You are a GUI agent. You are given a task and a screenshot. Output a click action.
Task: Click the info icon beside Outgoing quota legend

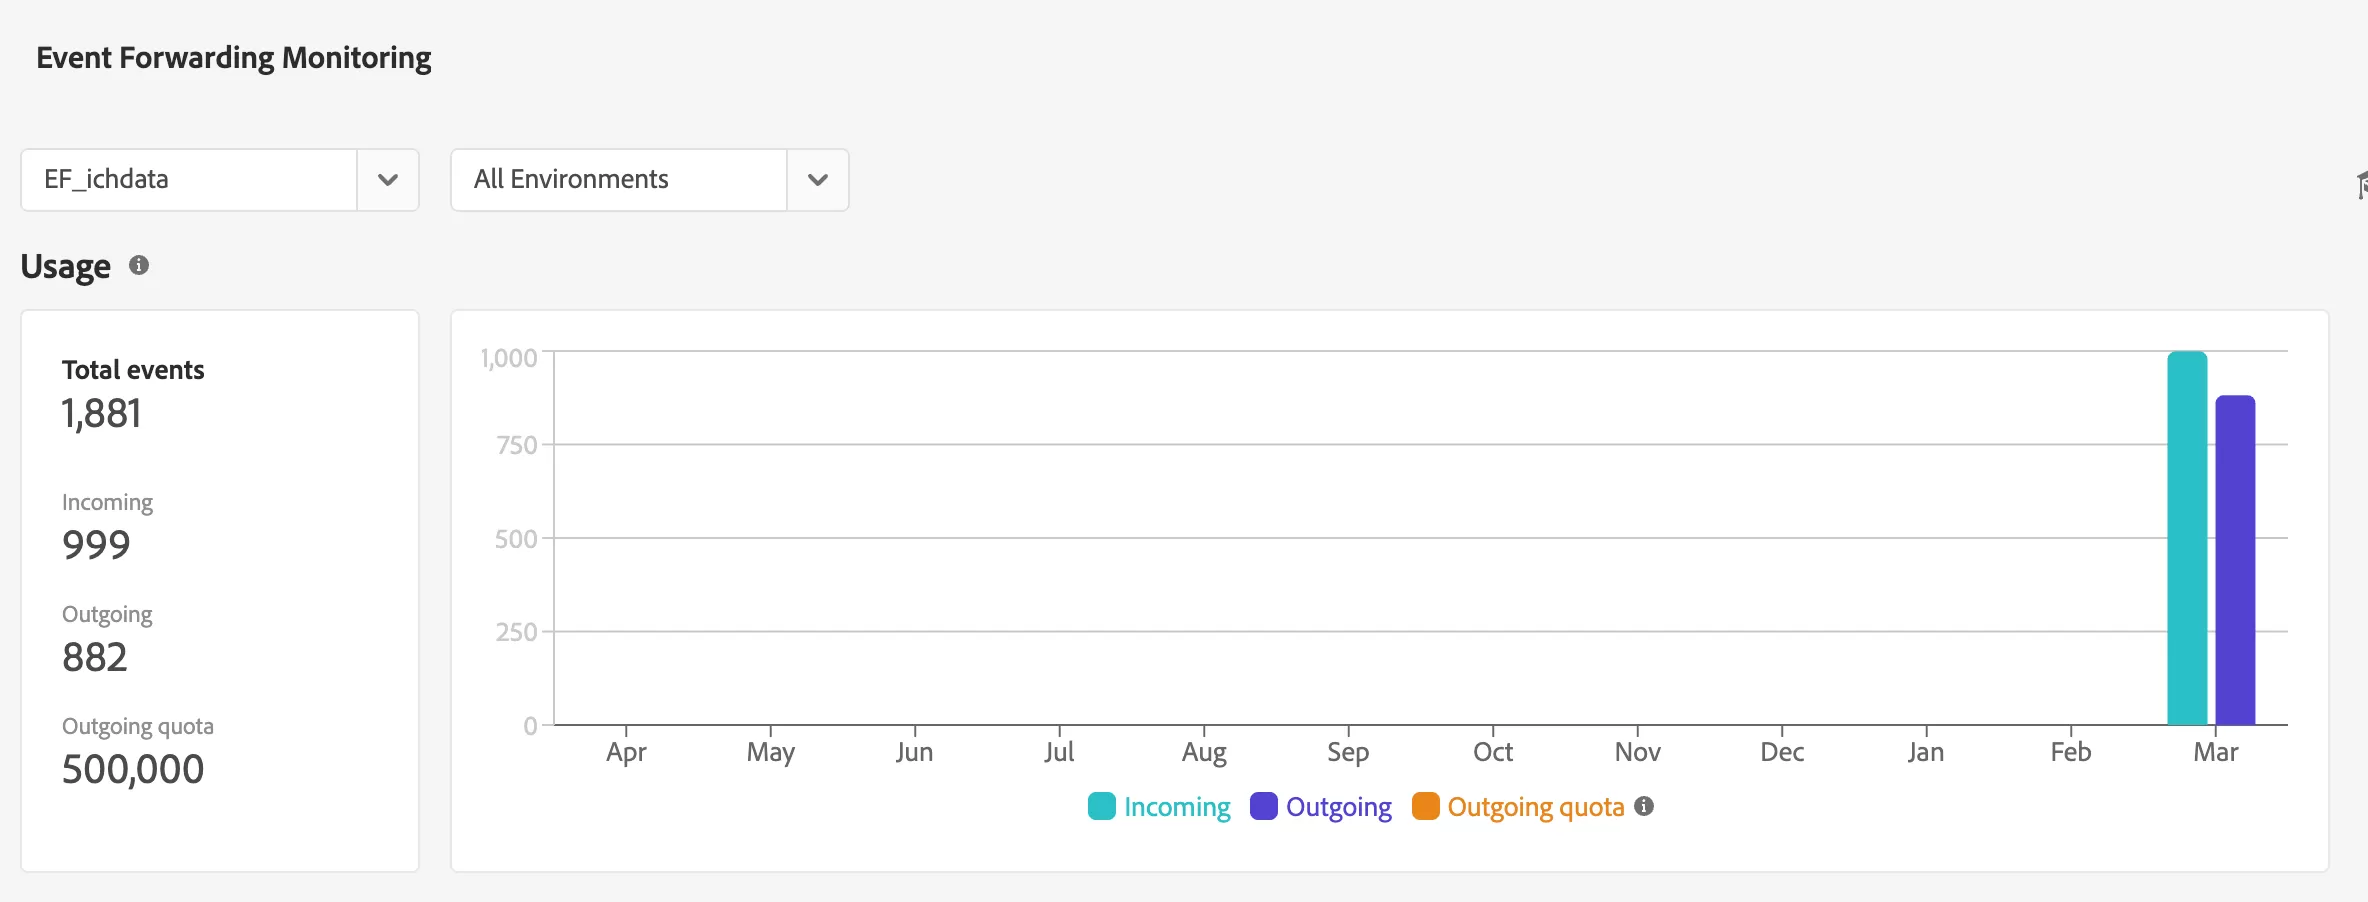coord(1644,806)
